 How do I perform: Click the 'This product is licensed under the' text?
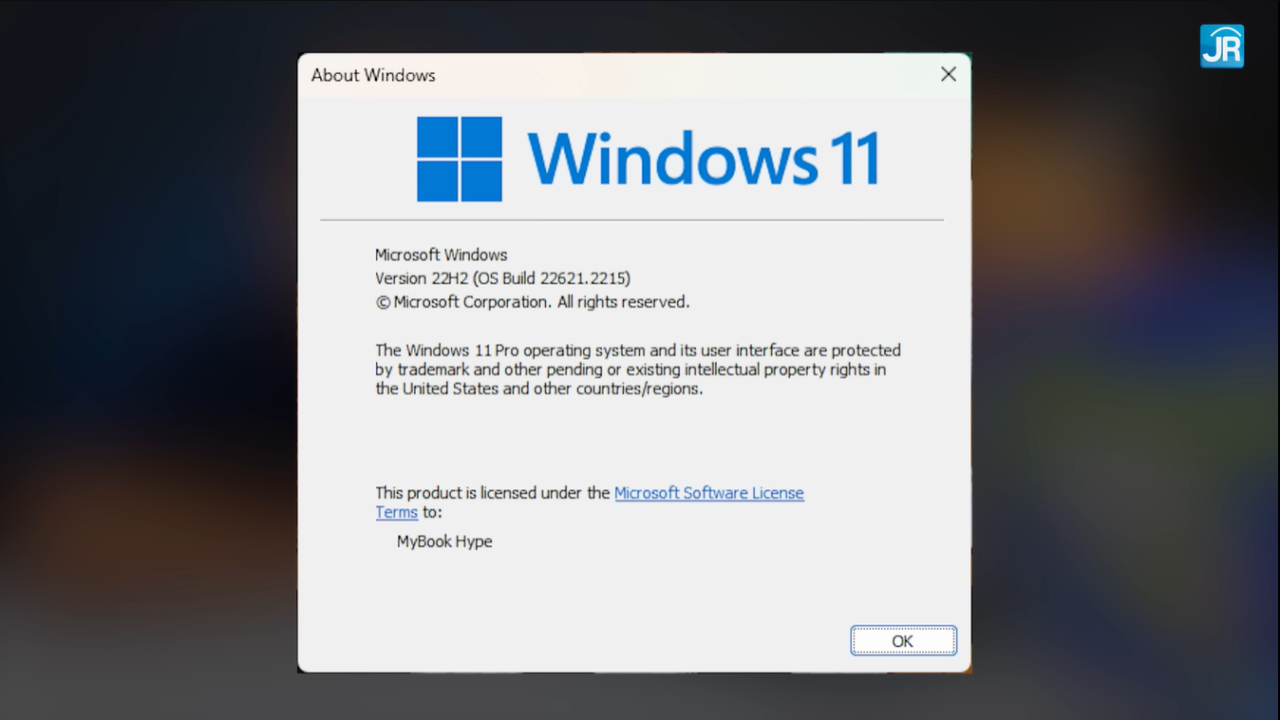(492, 493)
